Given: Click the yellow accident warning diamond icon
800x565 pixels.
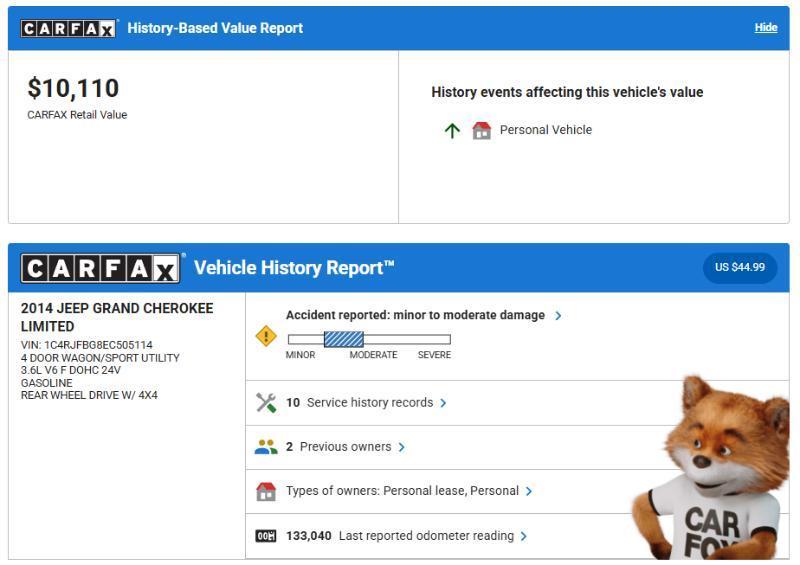Looking at the screenshot, I should 266,337.
